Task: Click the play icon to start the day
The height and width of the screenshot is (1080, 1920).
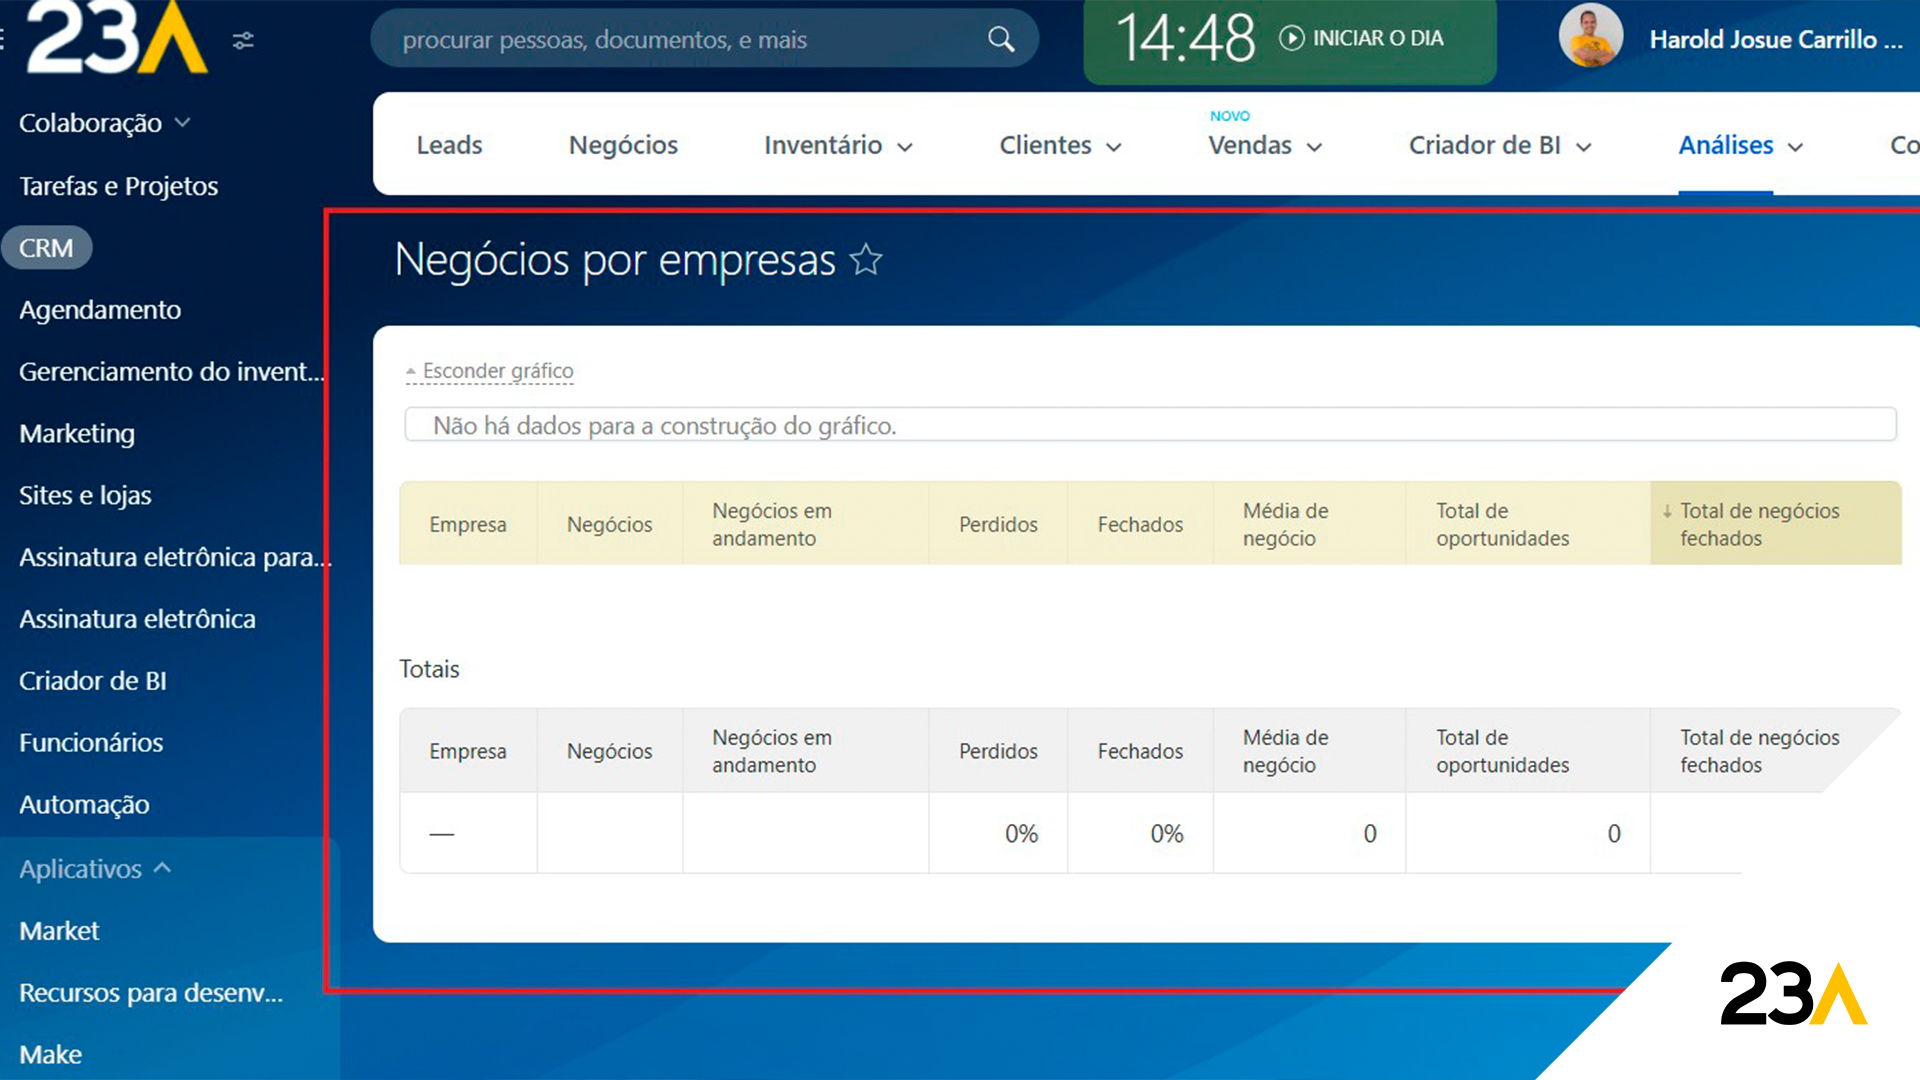Action: coord(1291,38)
